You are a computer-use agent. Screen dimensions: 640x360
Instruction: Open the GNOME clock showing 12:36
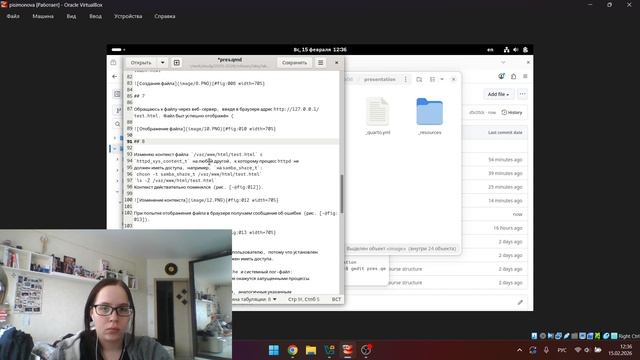(x=320, y=50)
